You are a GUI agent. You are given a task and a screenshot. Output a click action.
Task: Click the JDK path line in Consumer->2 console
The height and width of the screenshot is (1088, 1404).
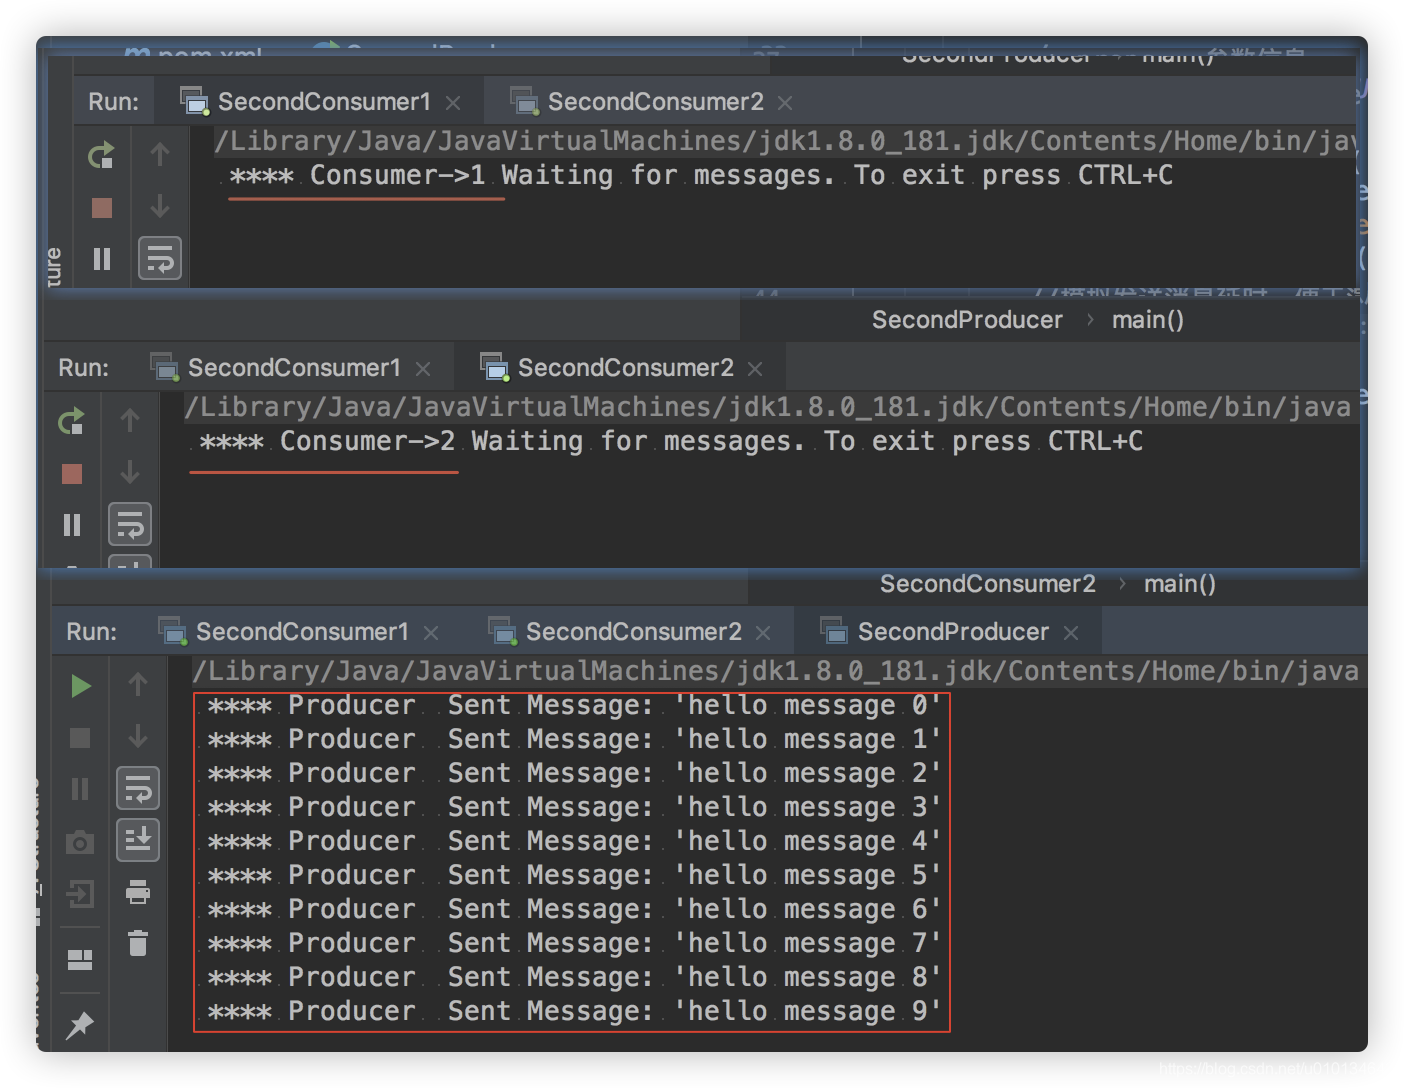pos(768,408)
